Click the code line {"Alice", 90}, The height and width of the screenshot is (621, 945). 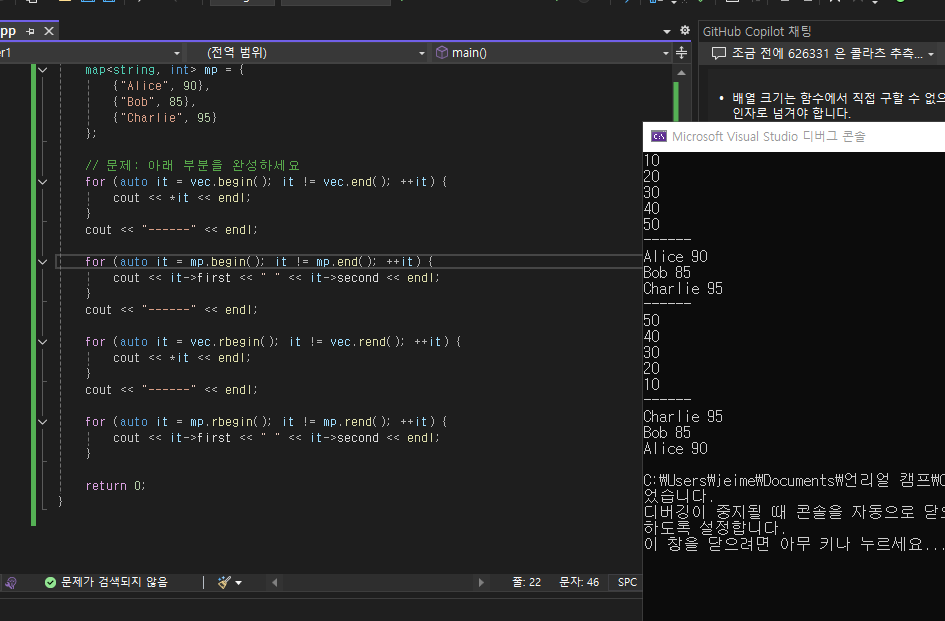pyautogui.click(x=162, y=86)
